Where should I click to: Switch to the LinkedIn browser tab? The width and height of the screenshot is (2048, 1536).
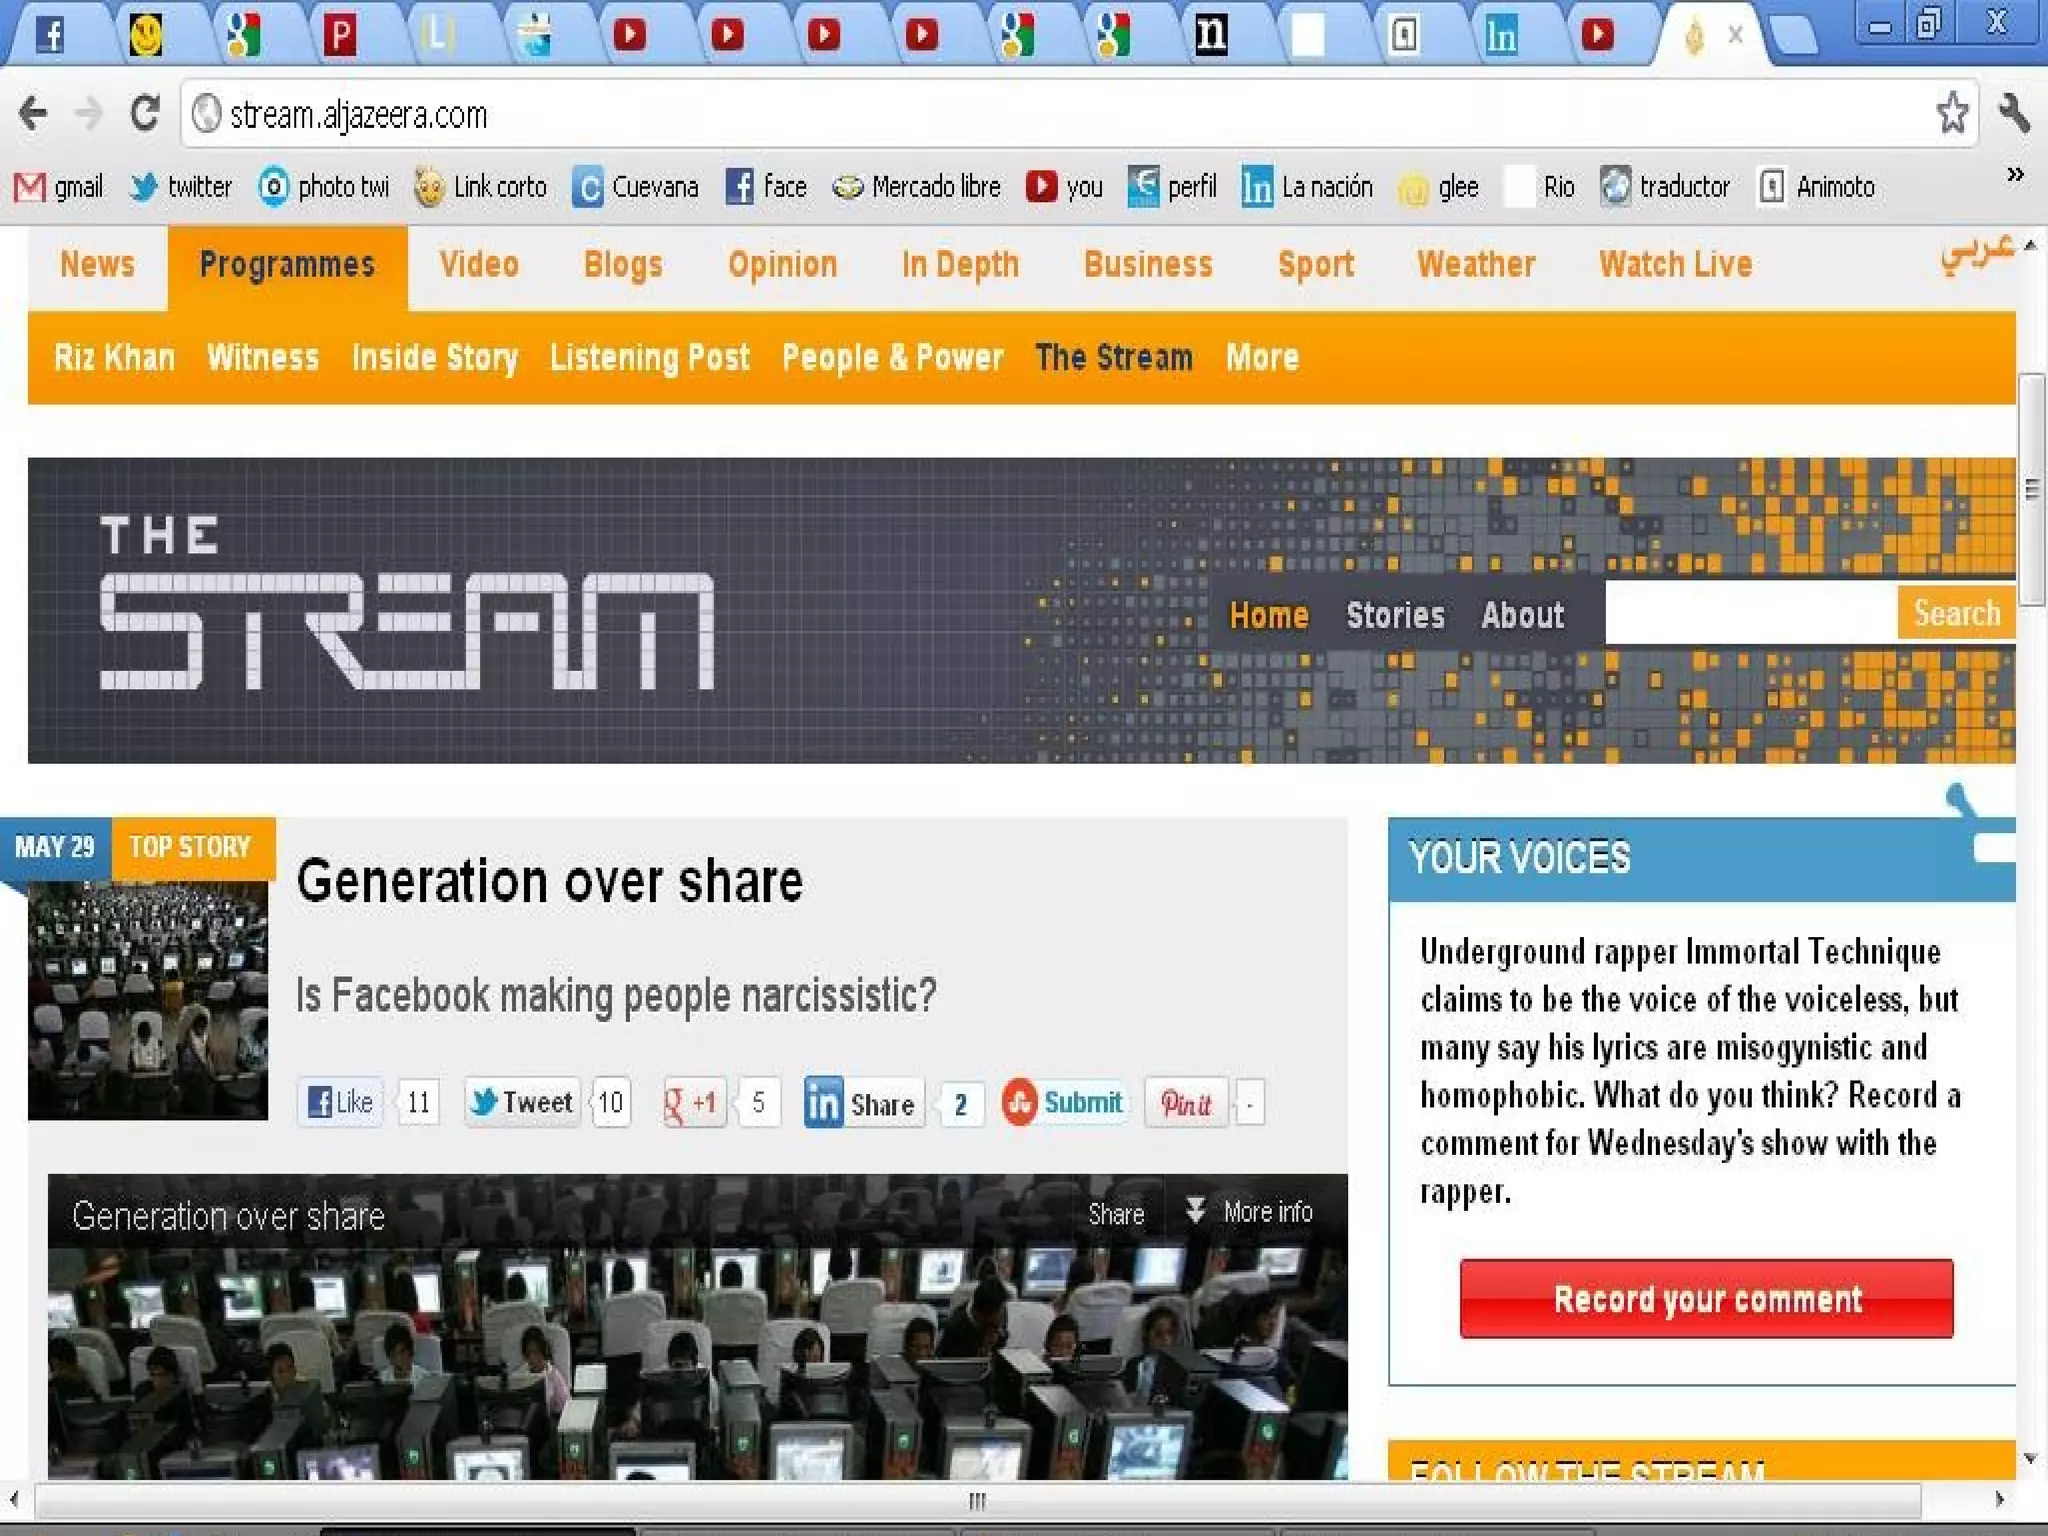pos(1500,34)
